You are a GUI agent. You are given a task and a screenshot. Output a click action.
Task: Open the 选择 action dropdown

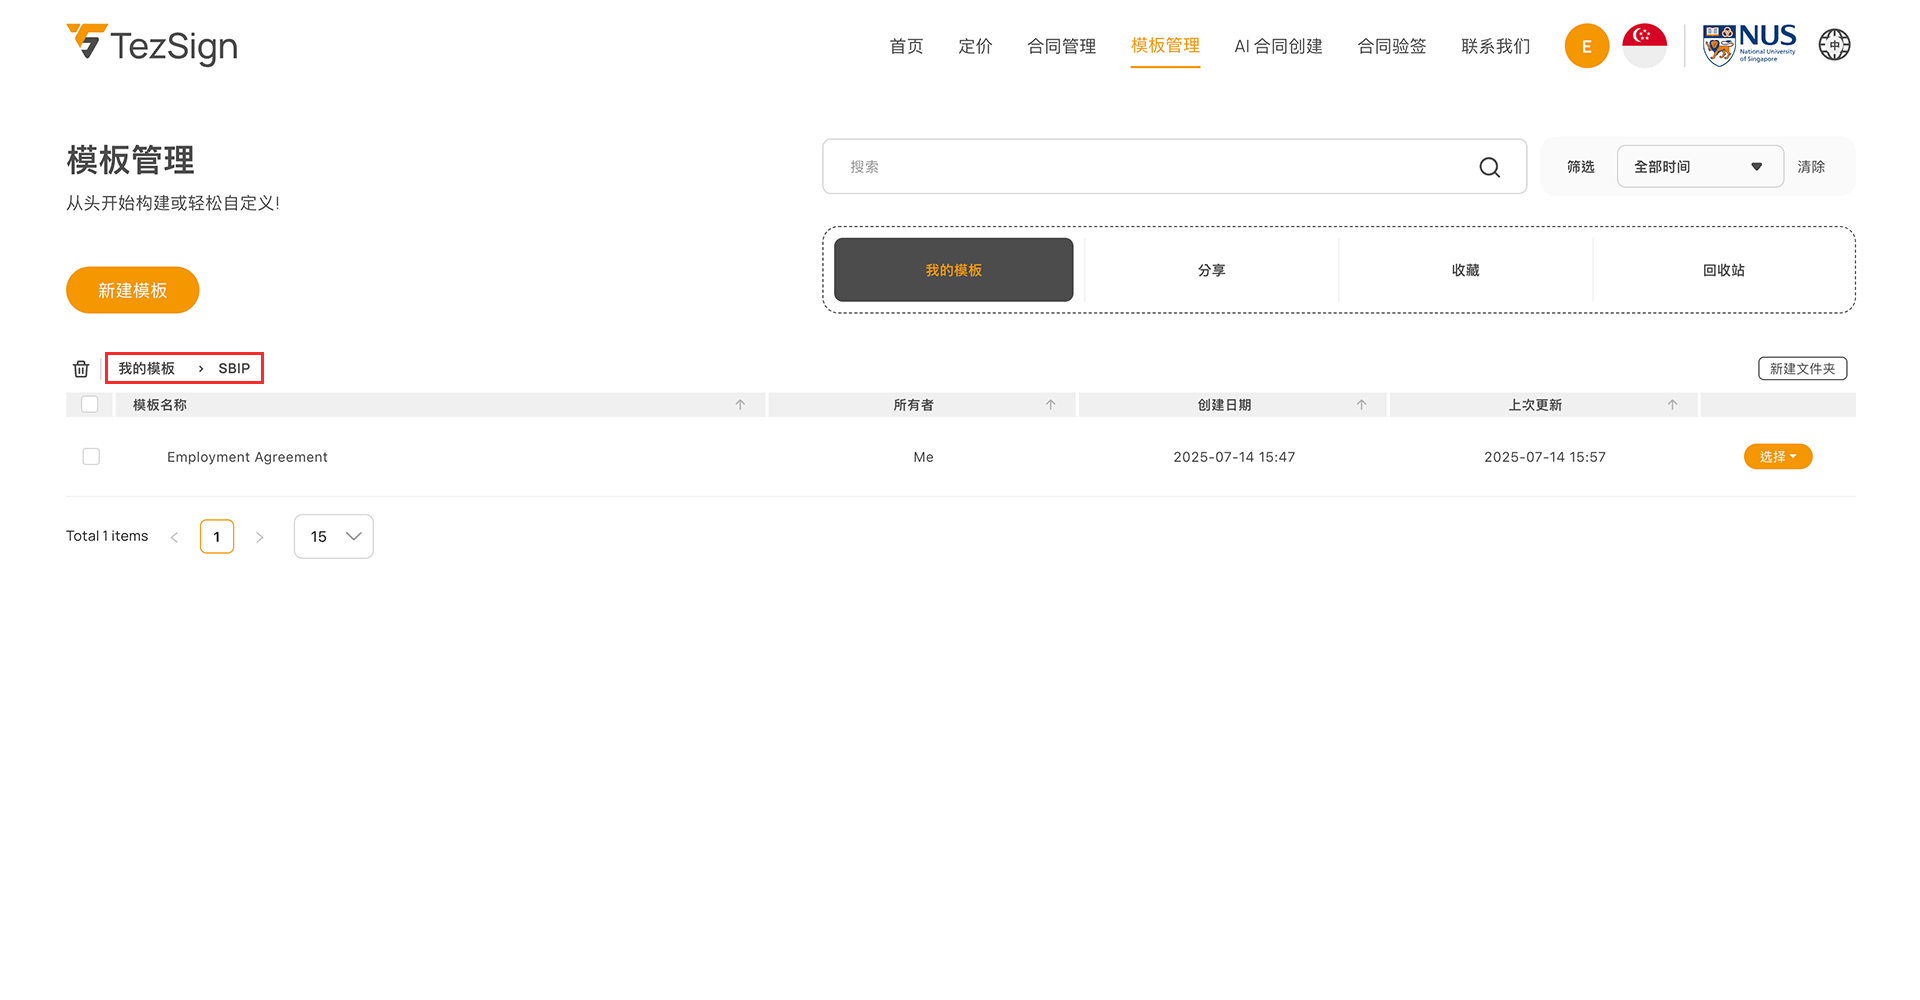click(1777, 457)
